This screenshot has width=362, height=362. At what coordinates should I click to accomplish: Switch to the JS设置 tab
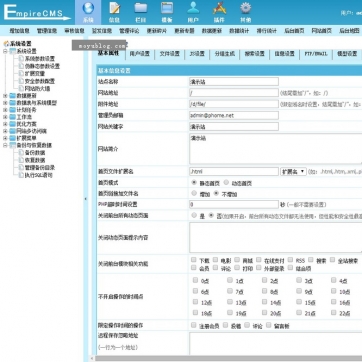(197, 54)
